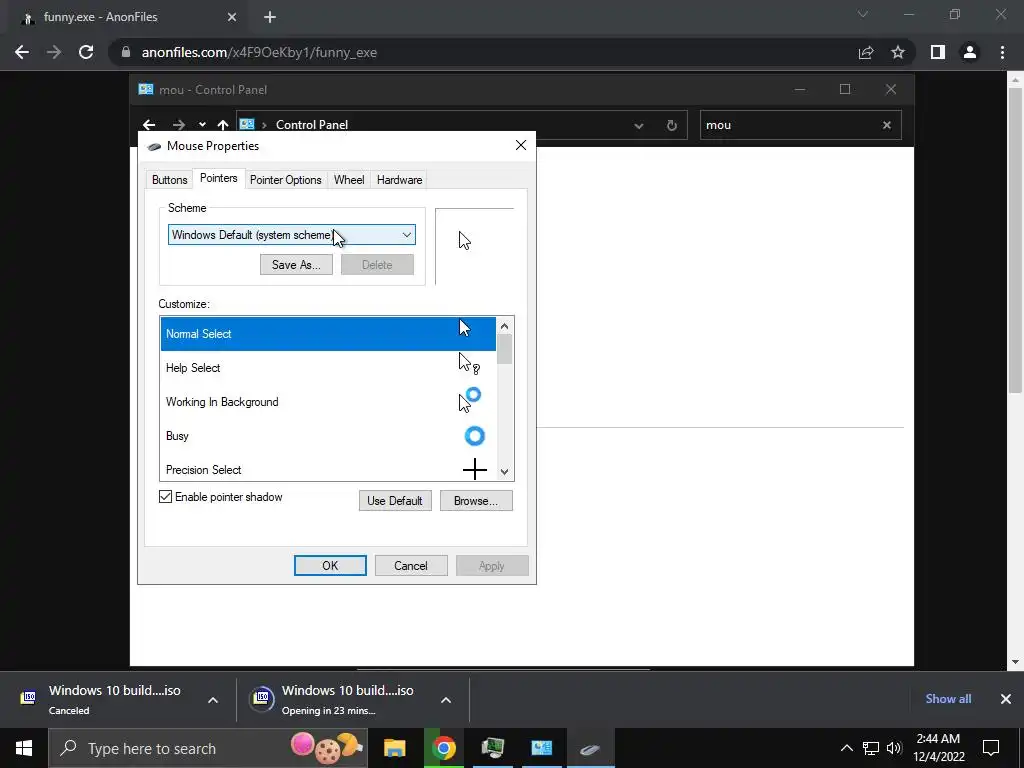Open File Explorer from the taskbar
1024x768 pixels.
pyautogui.click(x=394, y=748)
